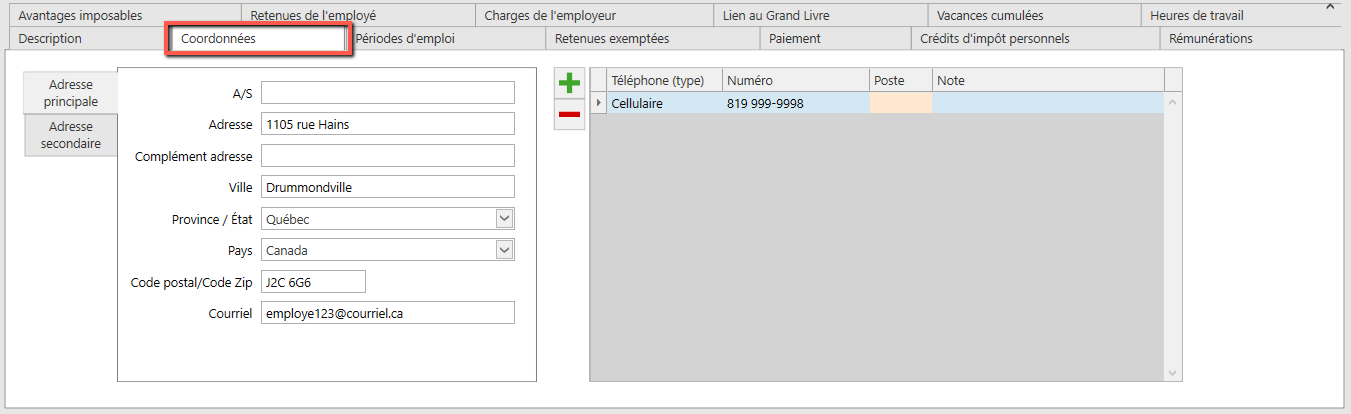The width and height of the screenshot is (1351, 414).
Task: Go to the Lien au Grand Livre tab
Action: click(x=819, y=15)
